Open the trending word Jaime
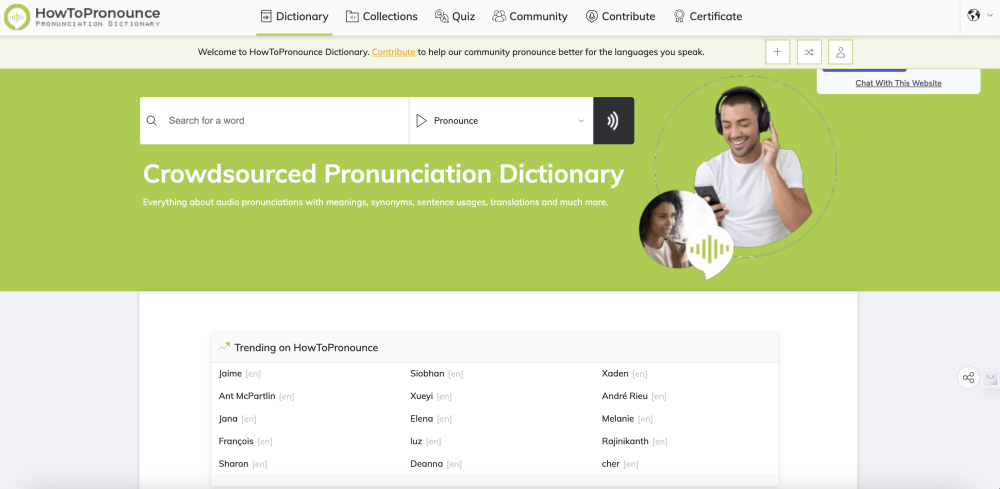Viewport: 1000px width, 489px height. click(x=230, y=374)
